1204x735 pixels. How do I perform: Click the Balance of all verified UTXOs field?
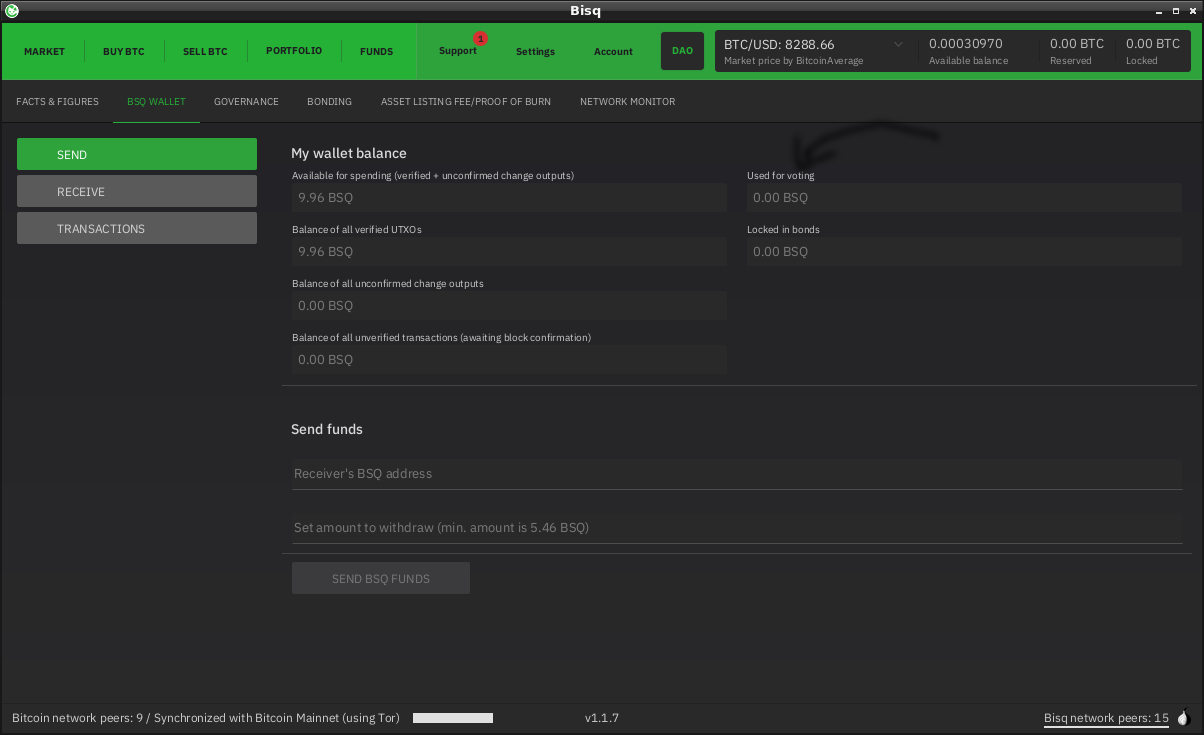point(509,252)
